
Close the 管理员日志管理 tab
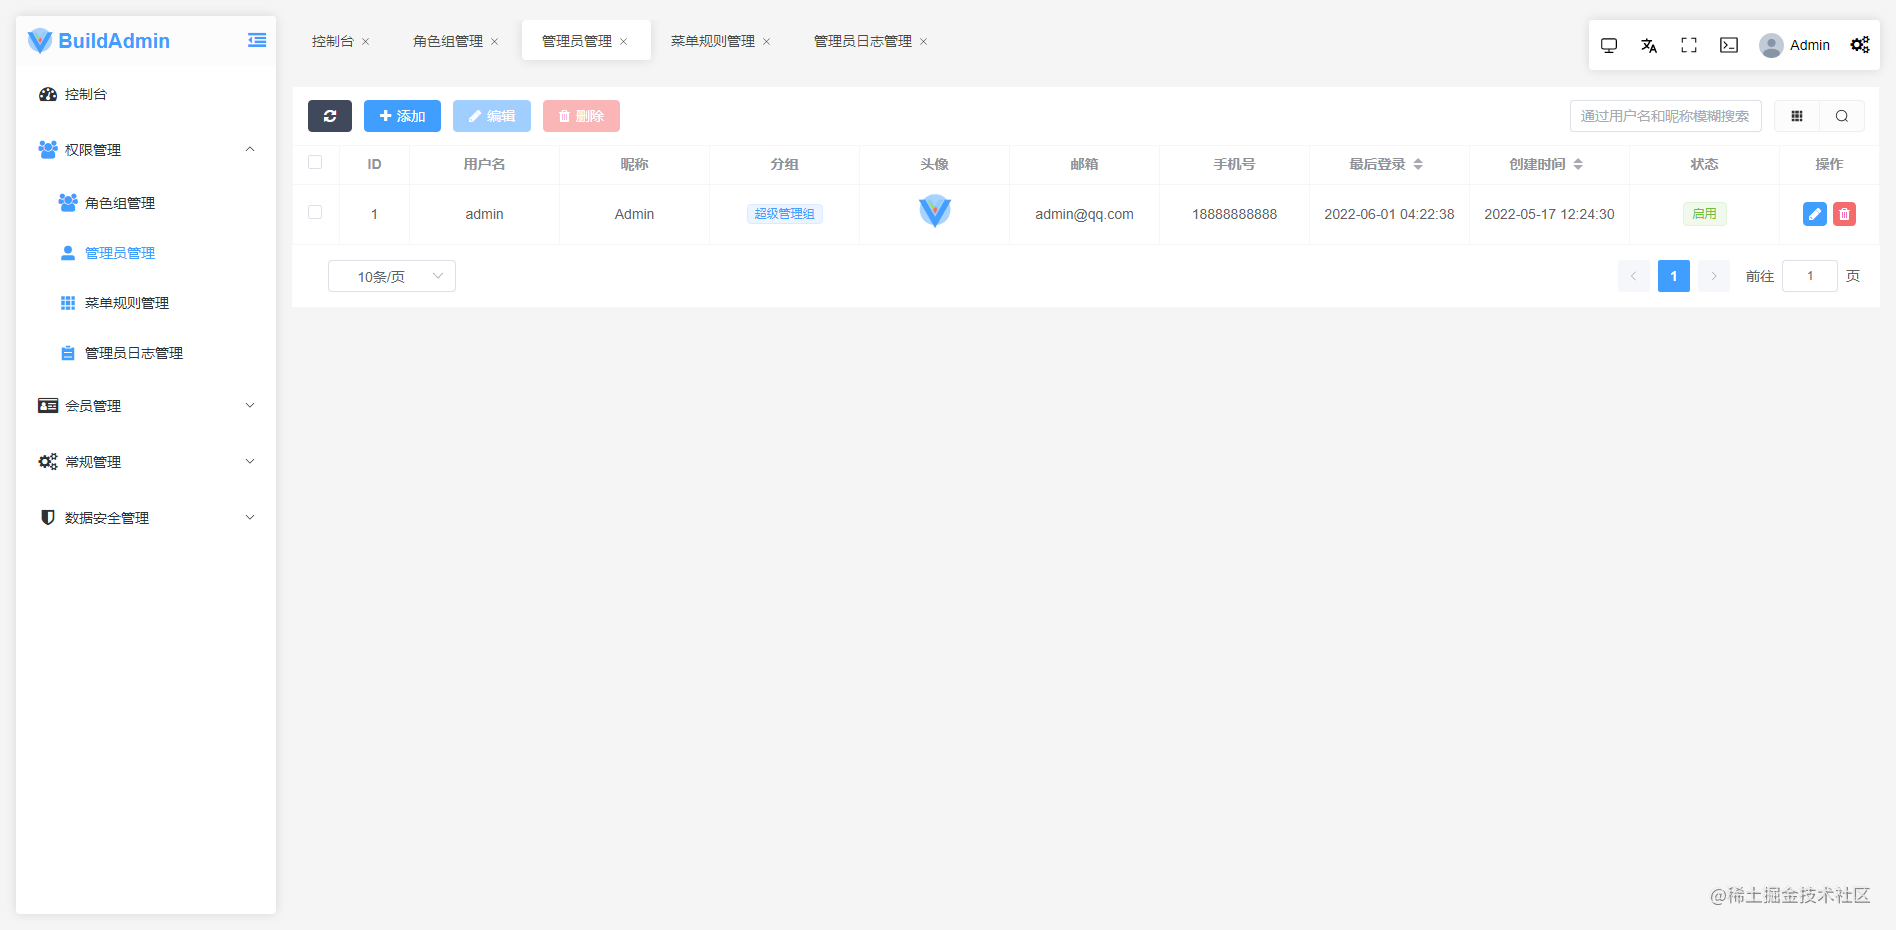pos(924,42)
